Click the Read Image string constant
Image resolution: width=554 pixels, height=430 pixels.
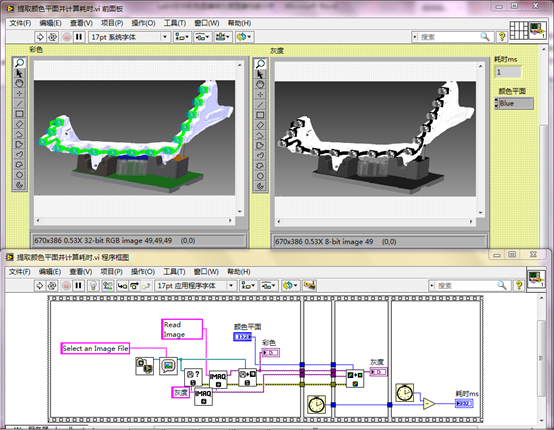coord(182,329)
